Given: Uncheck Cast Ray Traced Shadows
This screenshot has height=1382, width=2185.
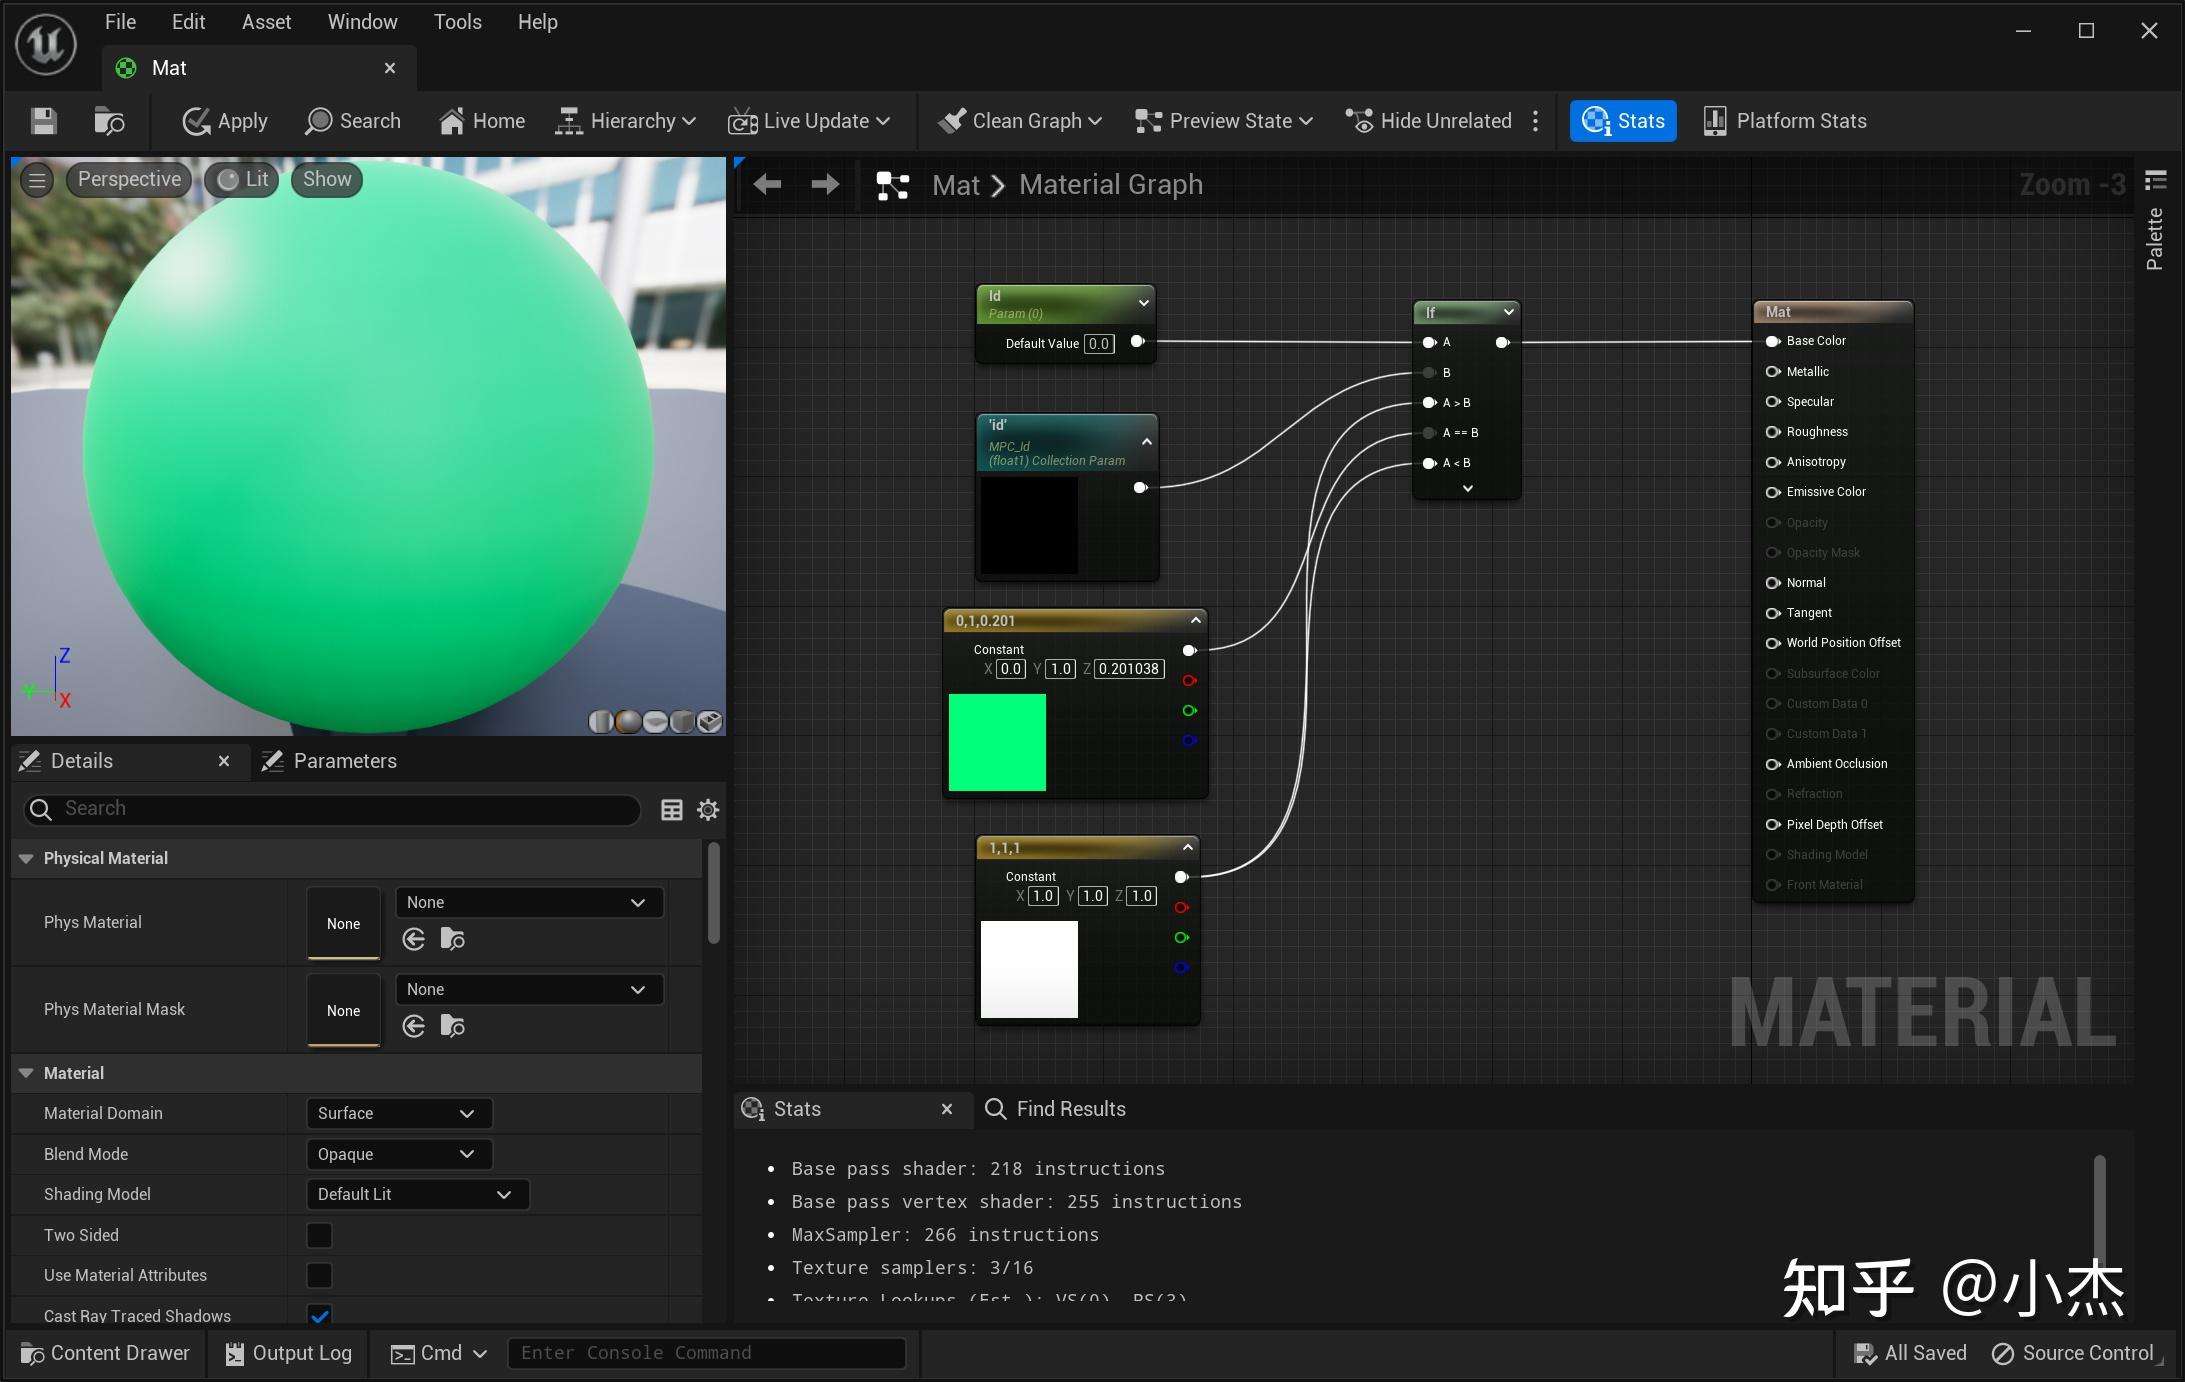Looking at the screenshot, I should pyautogui.click(x=319, y=1315).
